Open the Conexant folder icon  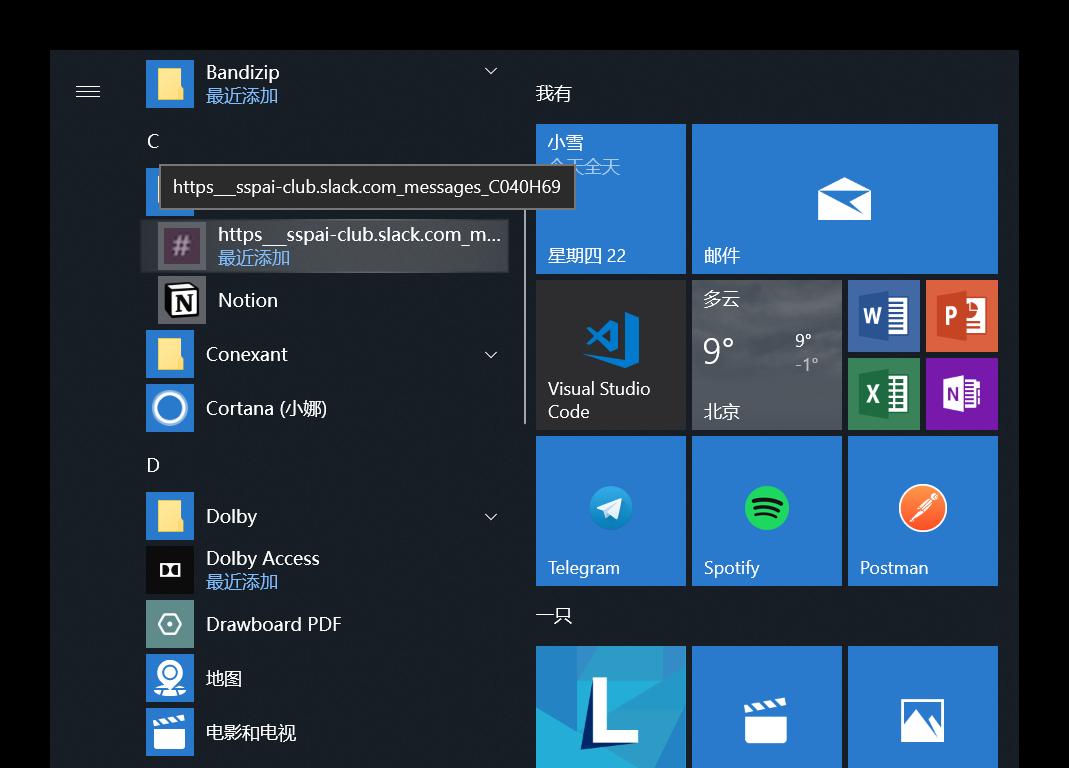[x=170, y=354]
